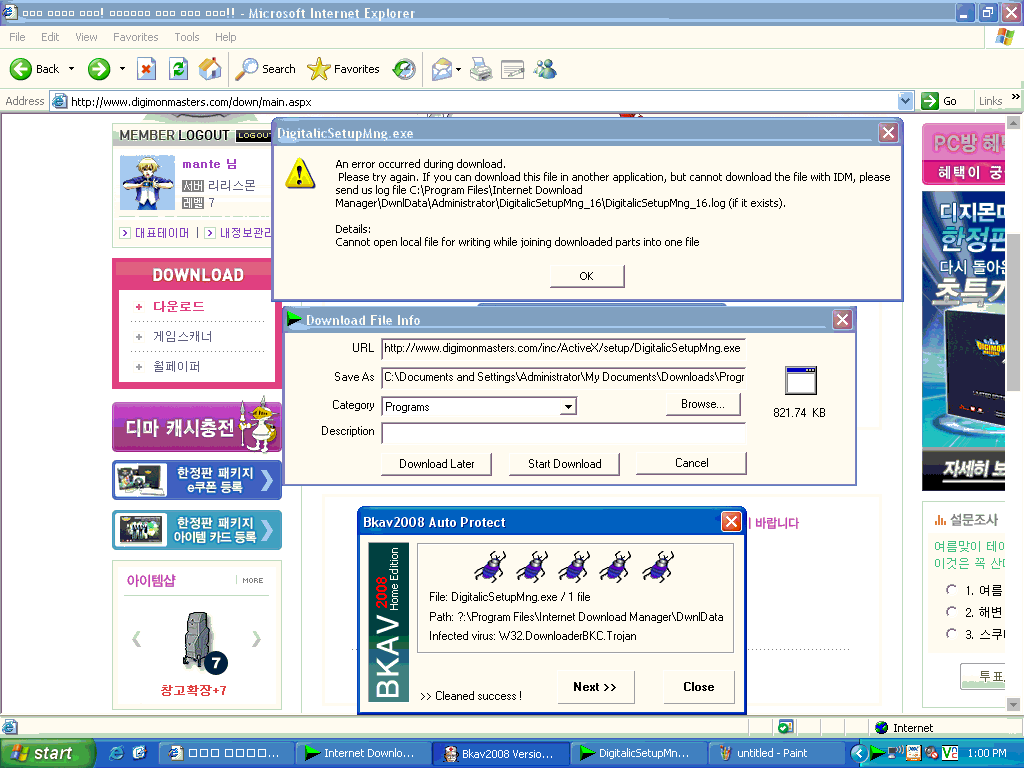
Task: Open the Search magnifier in toolbar
Action: click(x=247, y=69)
